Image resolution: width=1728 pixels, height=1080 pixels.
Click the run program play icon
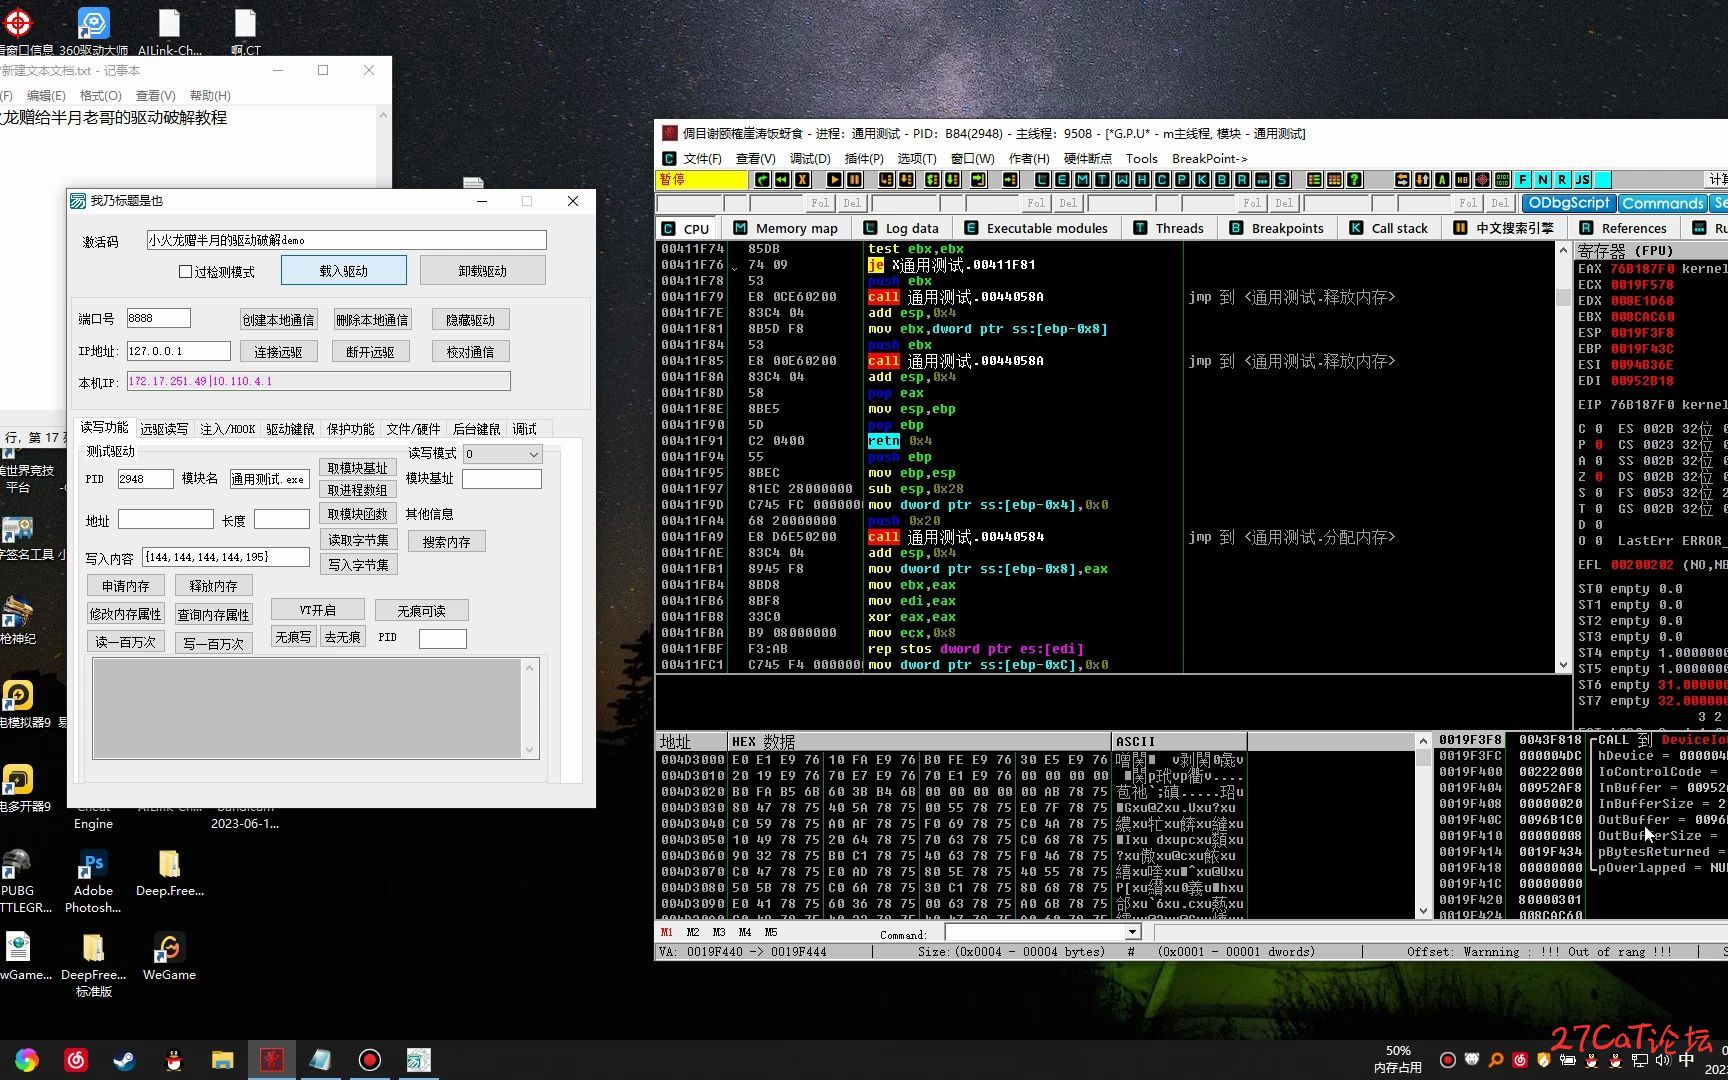pyautogui.click(x=834, y=180)
